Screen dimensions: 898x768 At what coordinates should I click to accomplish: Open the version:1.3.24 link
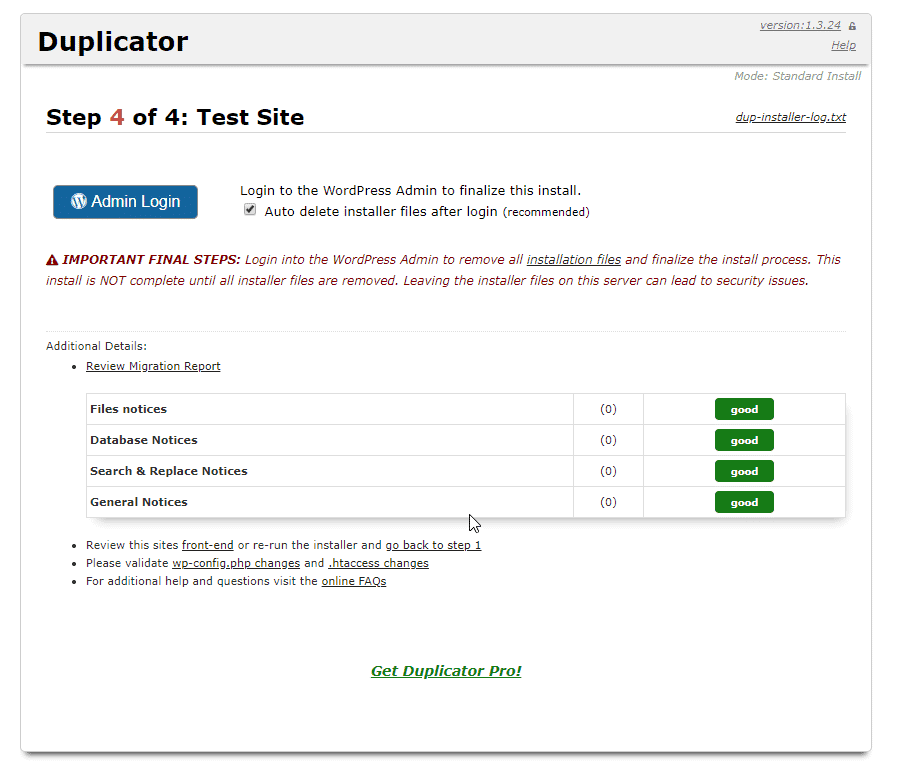(800, 26)
